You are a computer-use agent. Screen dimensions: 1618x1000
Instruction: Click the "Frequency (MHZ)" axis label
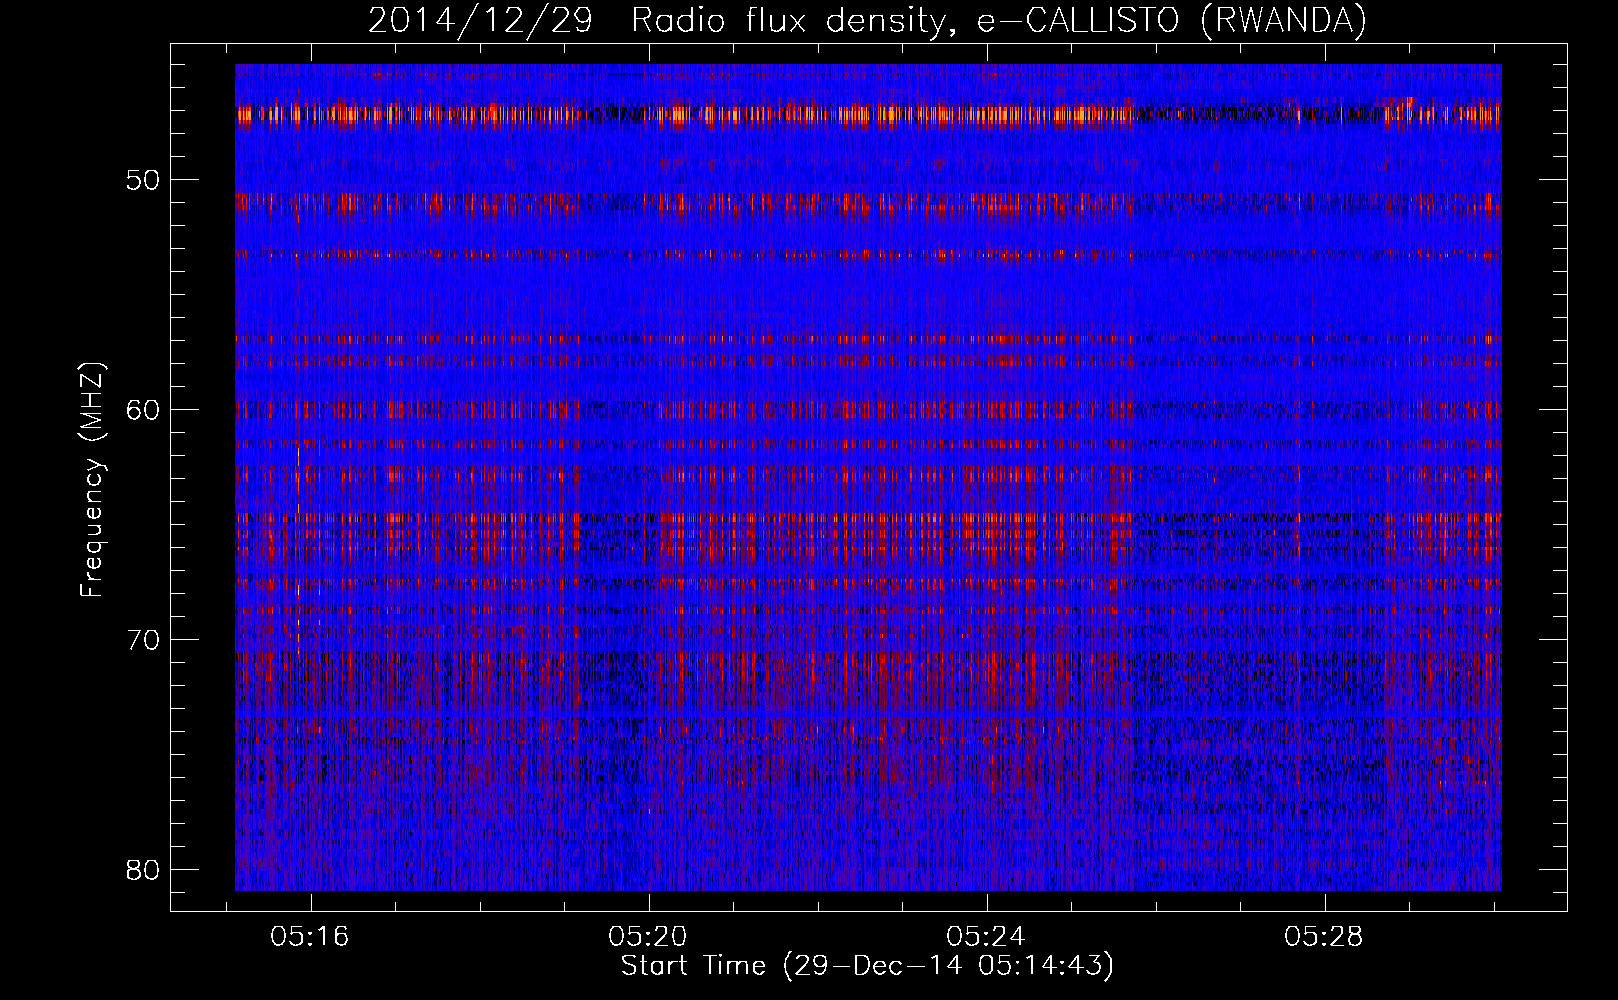click(x=92, y=480)
